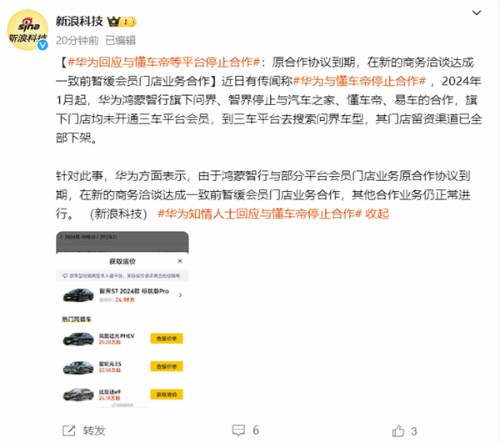Click the 已编辑 edited label
Screen dimensions: 500x443
(x=121, y=40)
